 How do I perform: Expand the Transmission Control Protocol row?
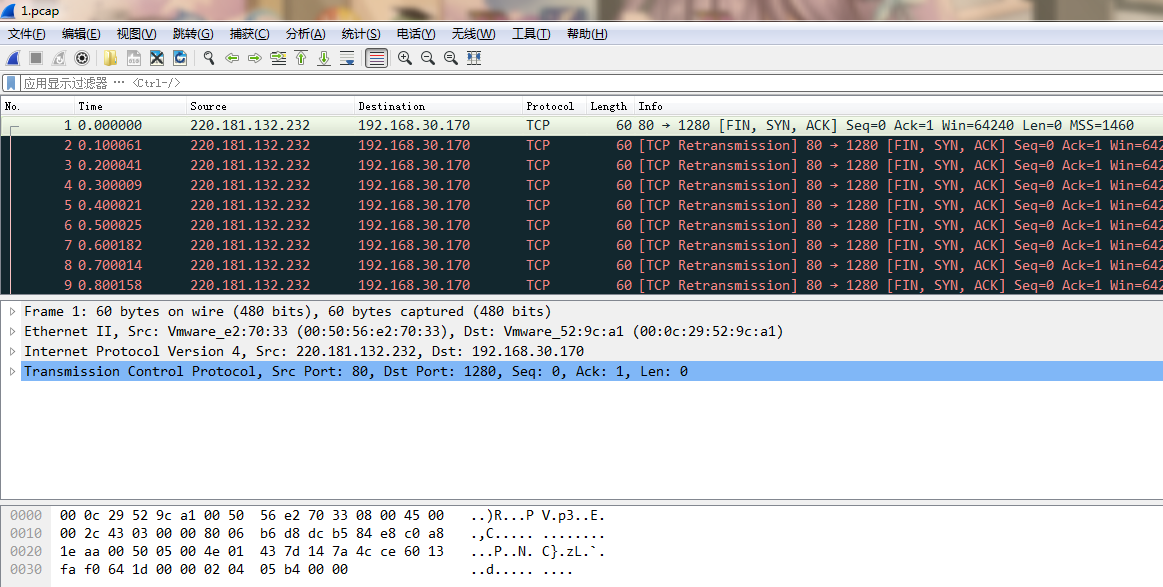(x=12, y=371)
